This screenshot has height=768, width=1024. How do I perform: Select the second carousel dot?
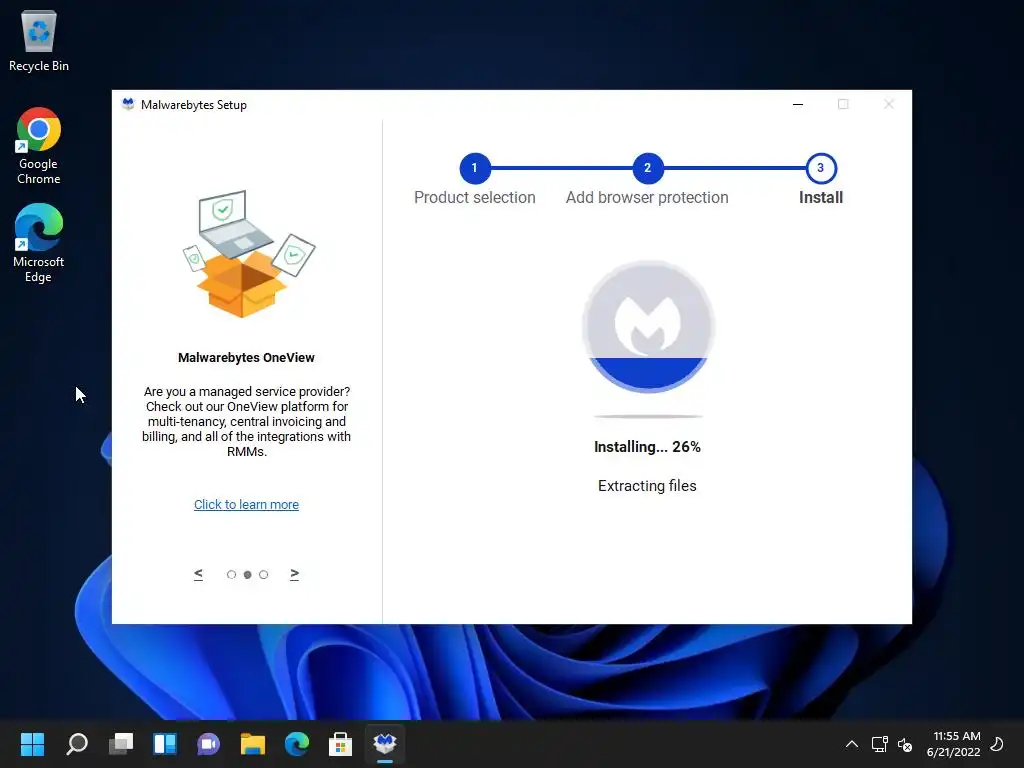(248, 575)
